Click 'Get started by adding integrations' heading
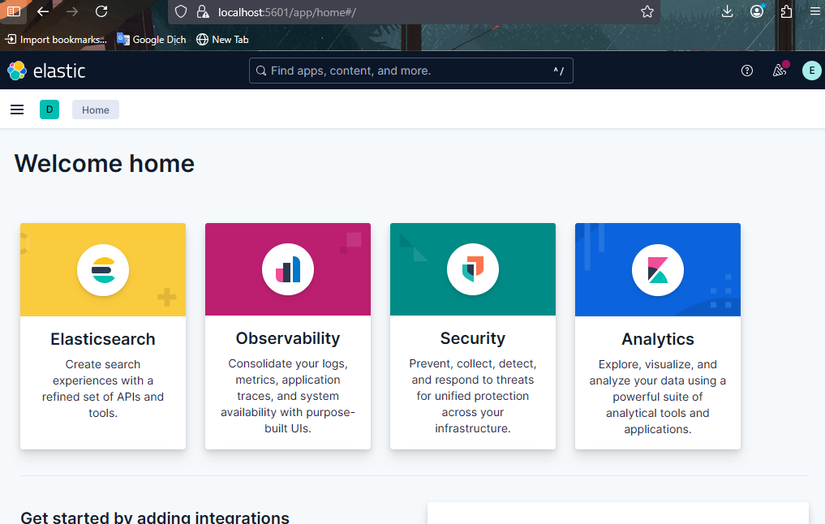Image resolution: width=825 pixels, height=524 pixels. pos(155,517)
